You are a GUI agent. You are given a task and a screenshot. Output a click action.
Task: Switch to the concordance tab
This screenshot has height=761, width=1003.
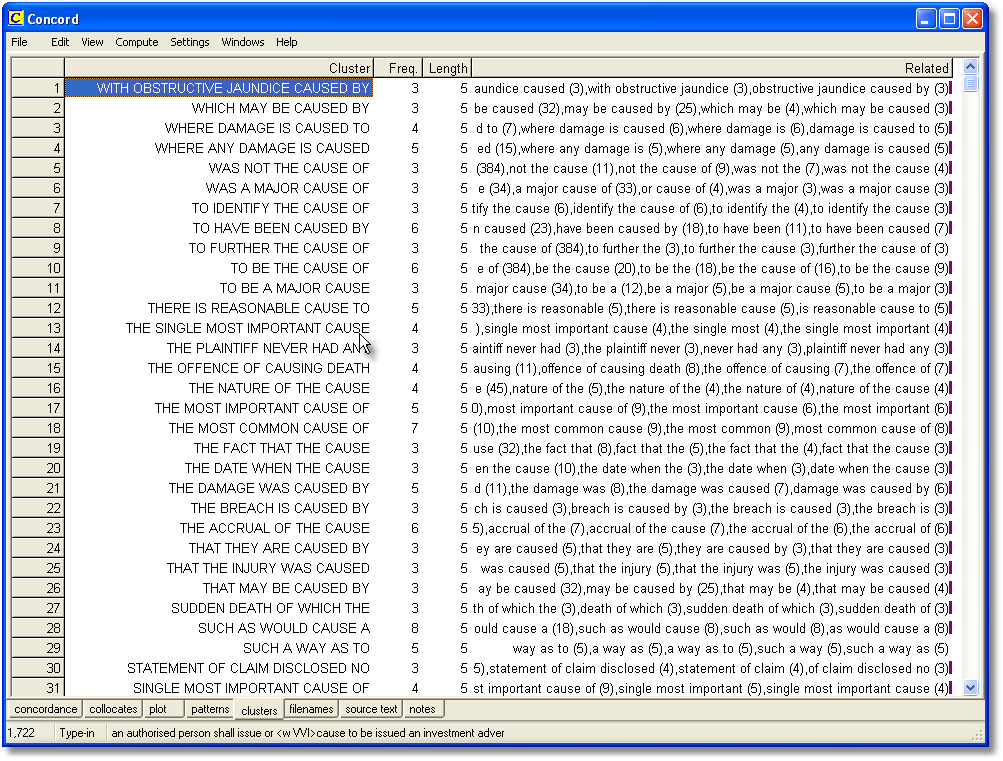(x=46, y=709)
